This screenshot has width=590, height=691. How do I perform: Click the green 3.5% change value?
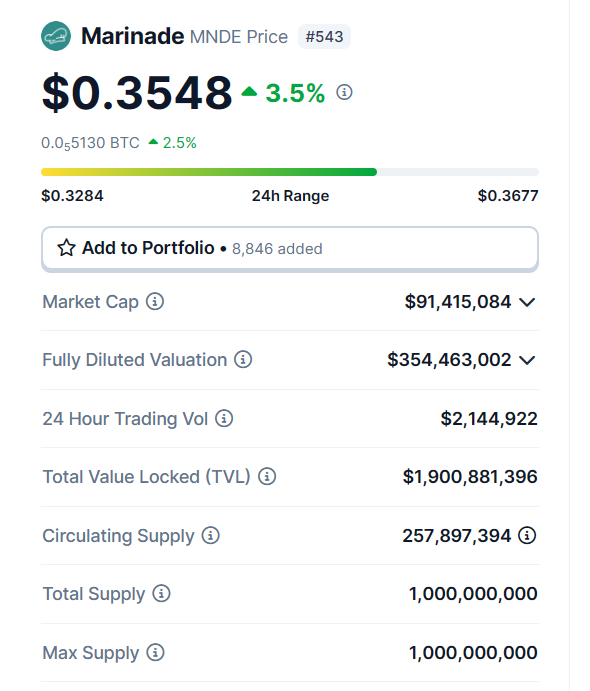tap(295, 93)
